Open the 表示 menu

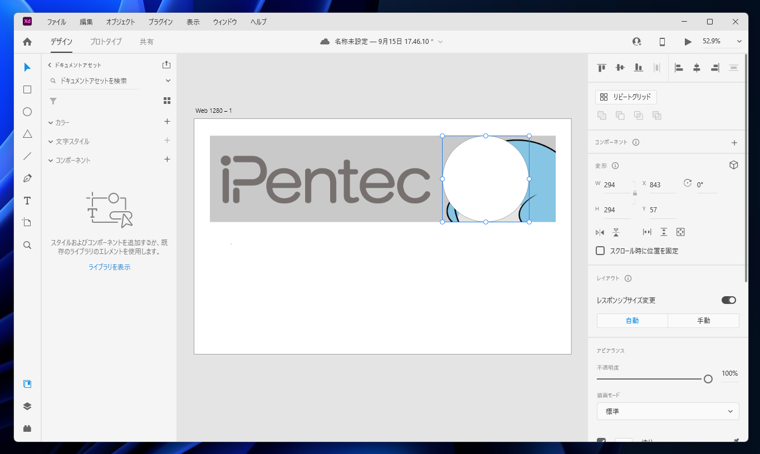tap(193, 22)
